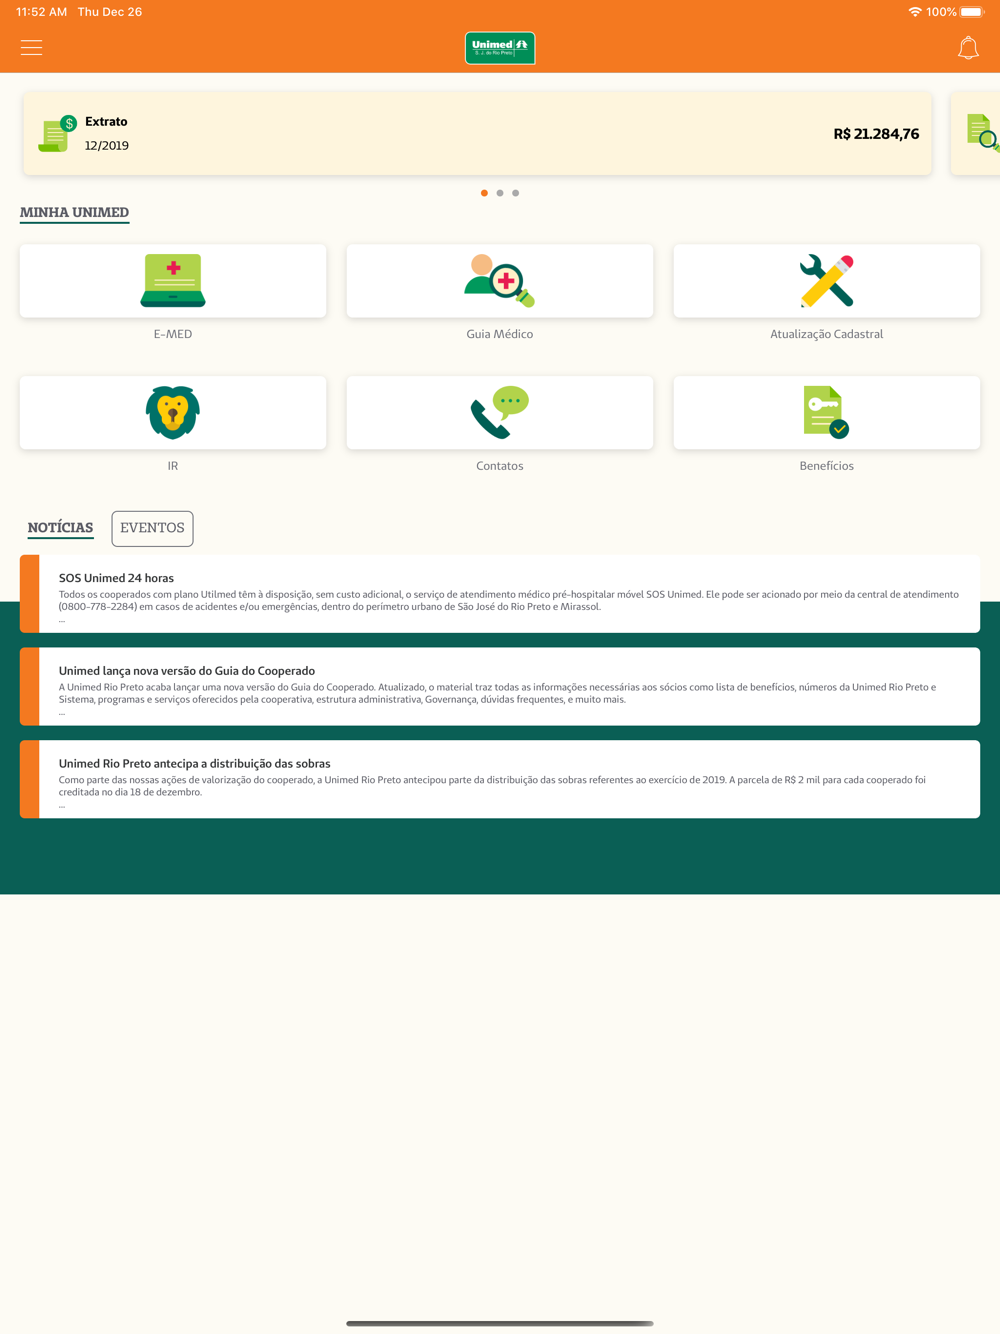This screenshot has height=1334, width=1000.
Task: Open notifications bell
Action: (968, 48)
